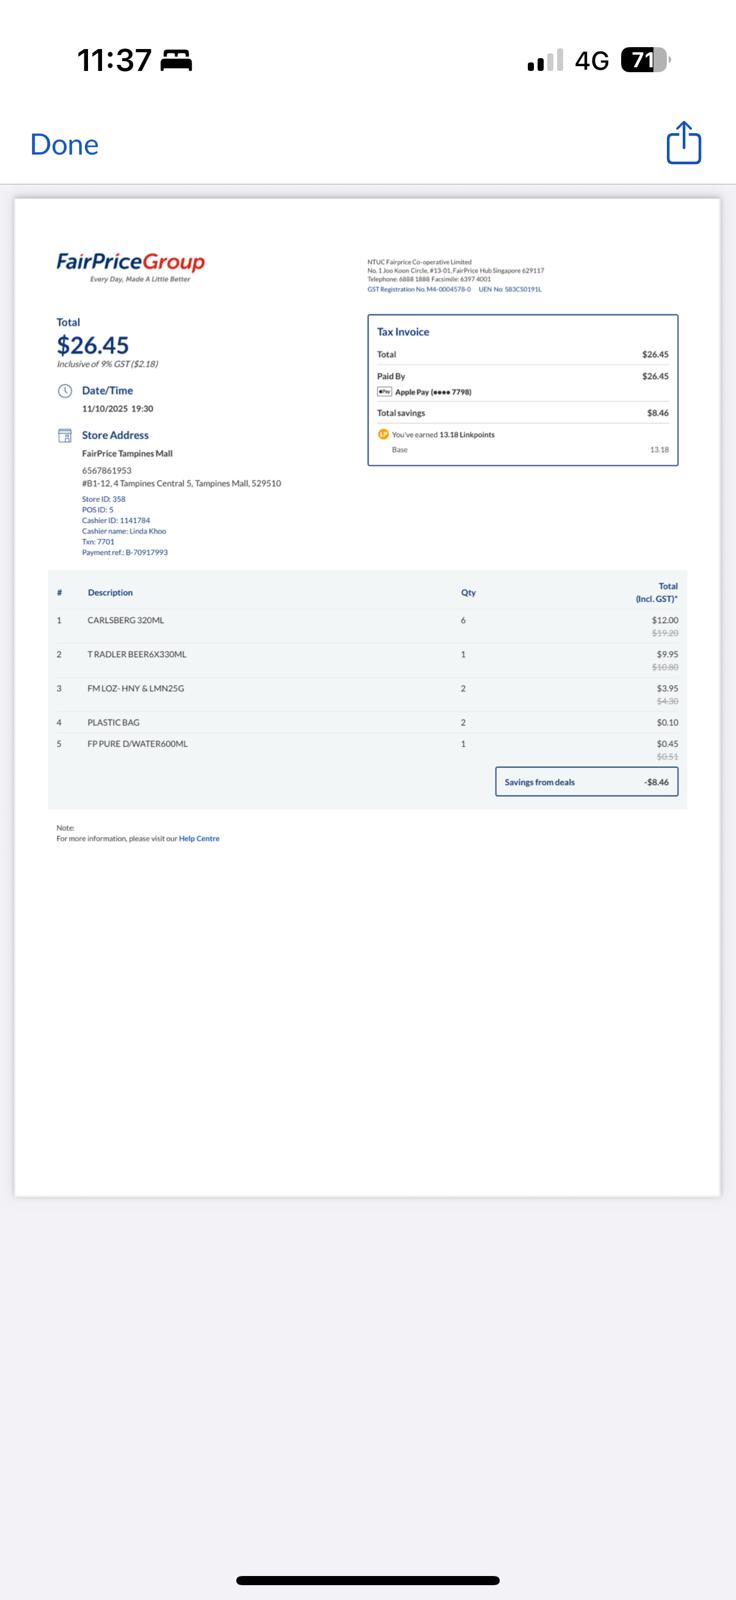This screenshot has height=1600, width=736.
Task: Select the 'GST Registration No.' line in header
Action: tap(419, 289)
